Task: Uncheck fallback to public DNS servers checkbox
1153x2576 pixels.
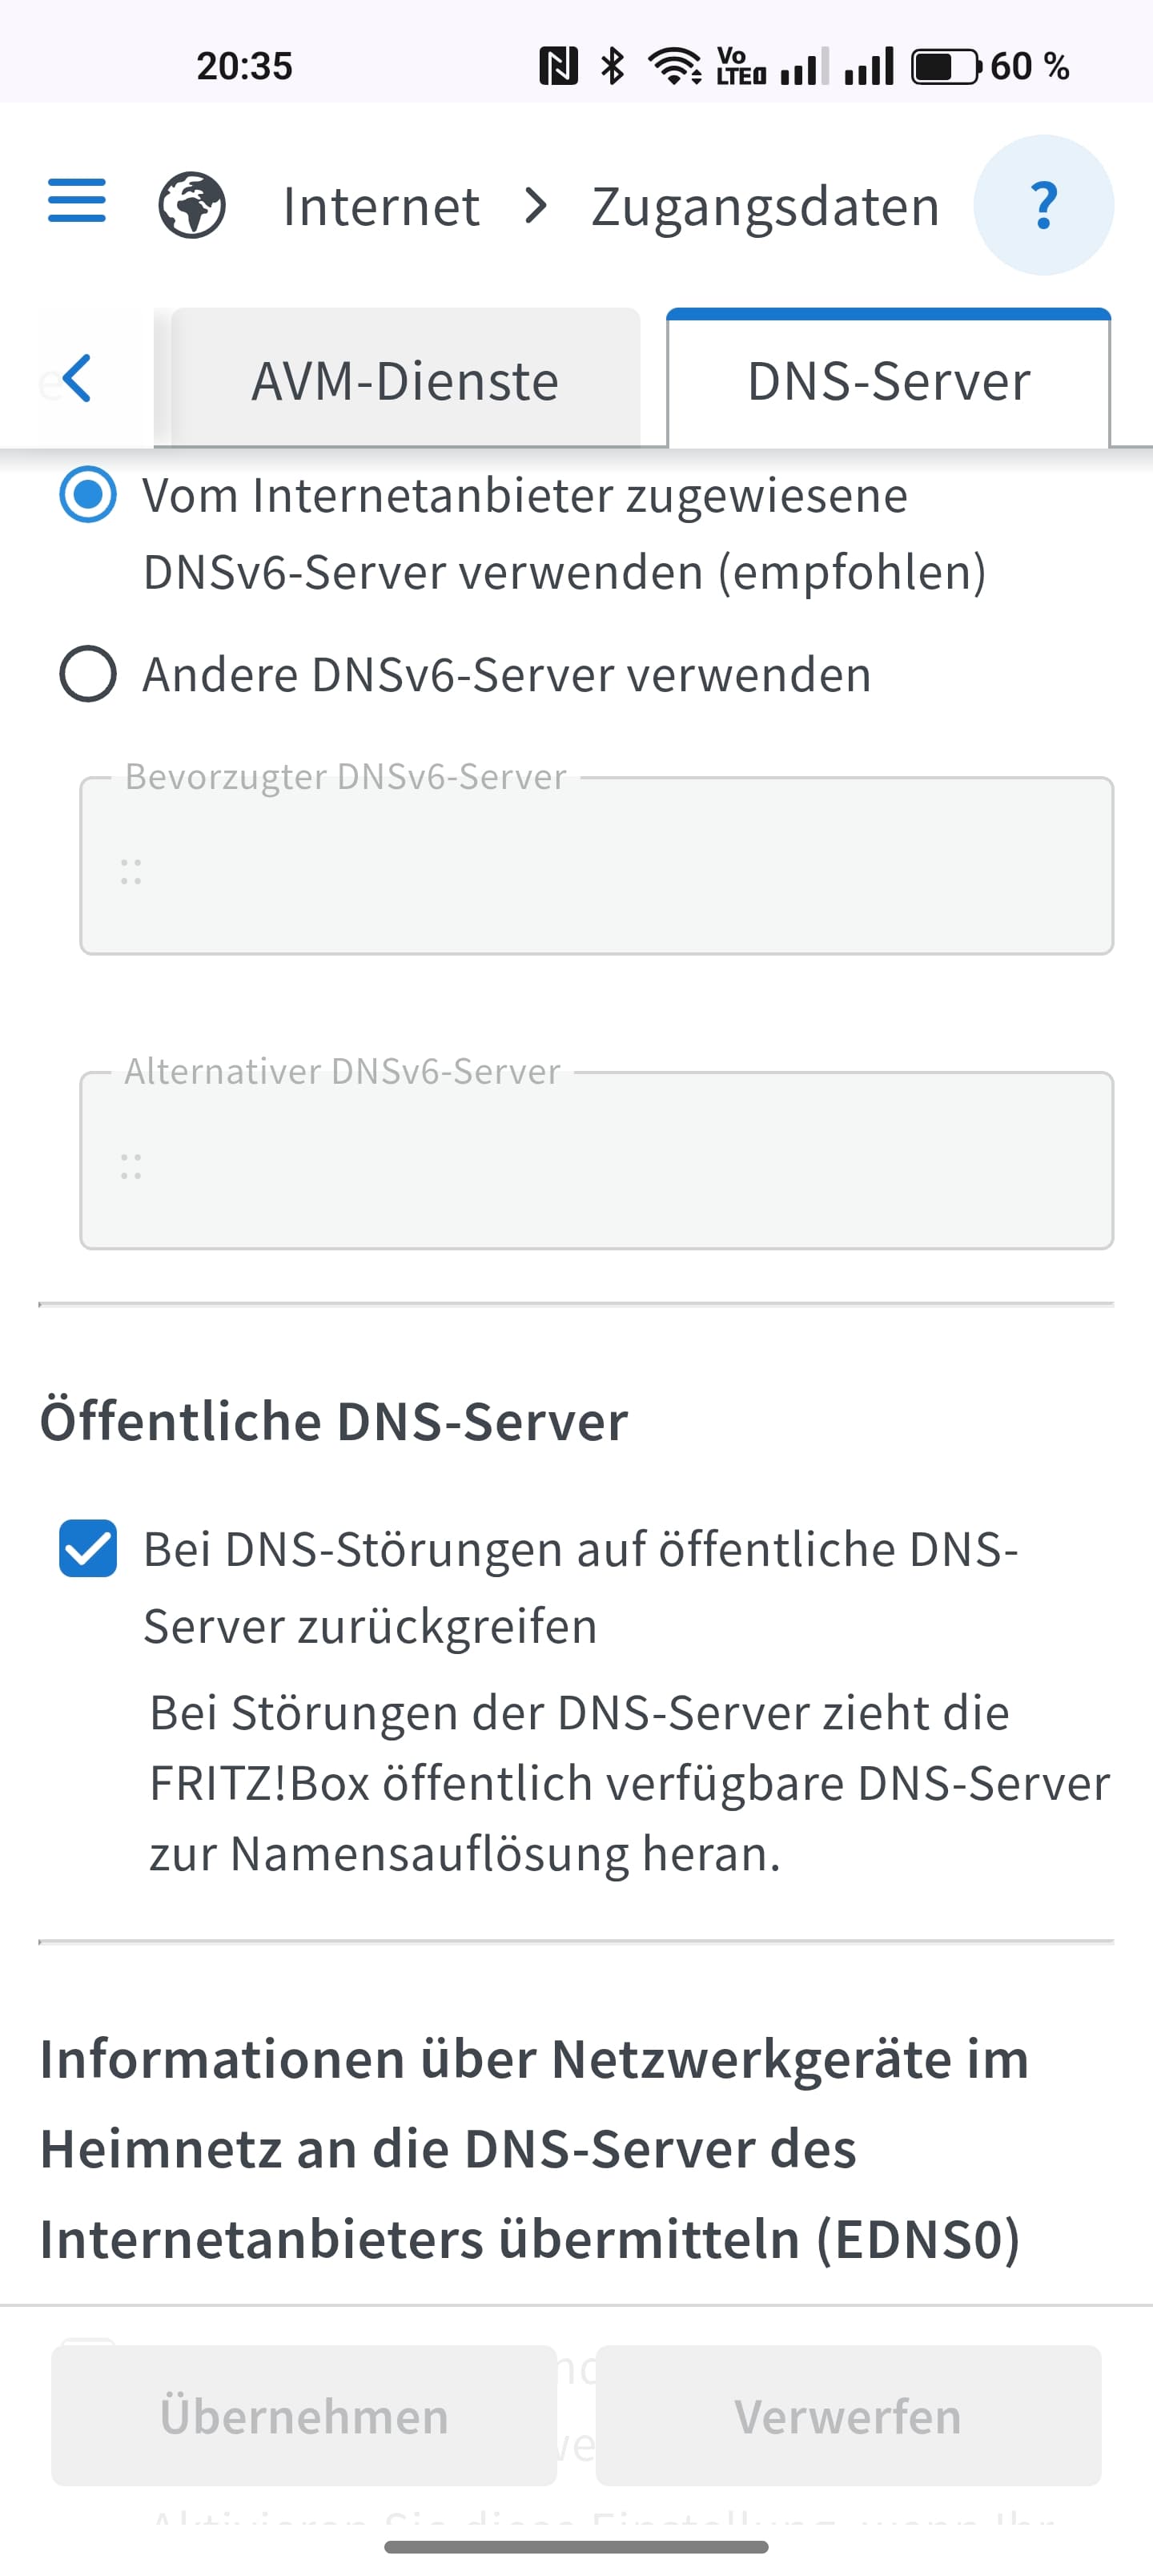Action: click(x=88, y=1549)
